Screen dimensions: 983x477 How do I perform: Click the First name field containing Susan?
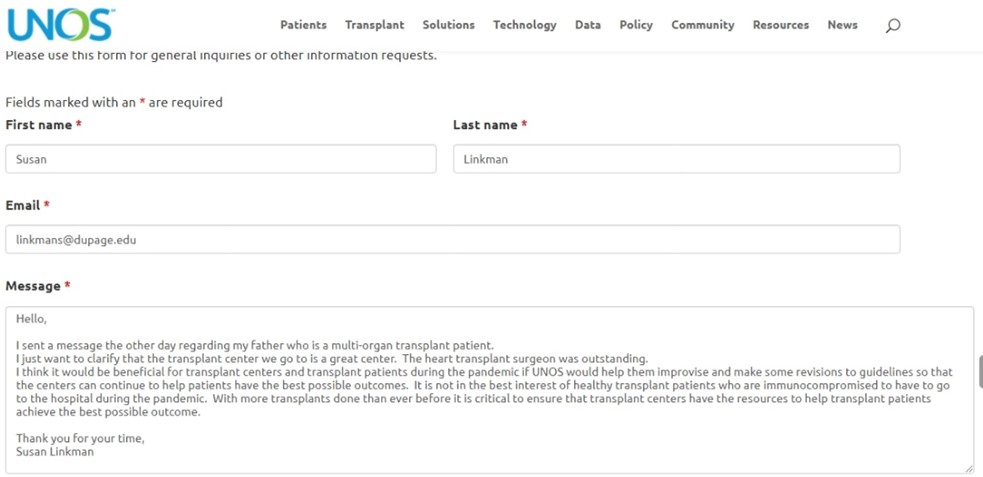(x=221, y=159)
